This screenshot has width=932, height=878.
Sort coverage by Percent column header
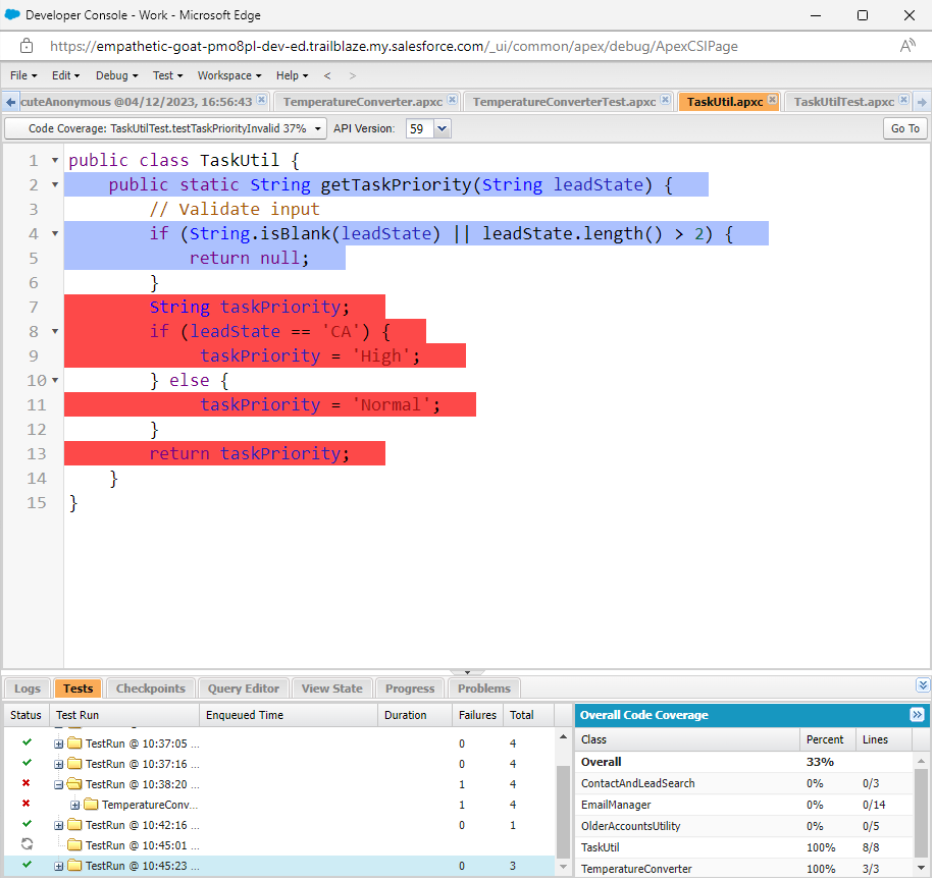point(827,739)
